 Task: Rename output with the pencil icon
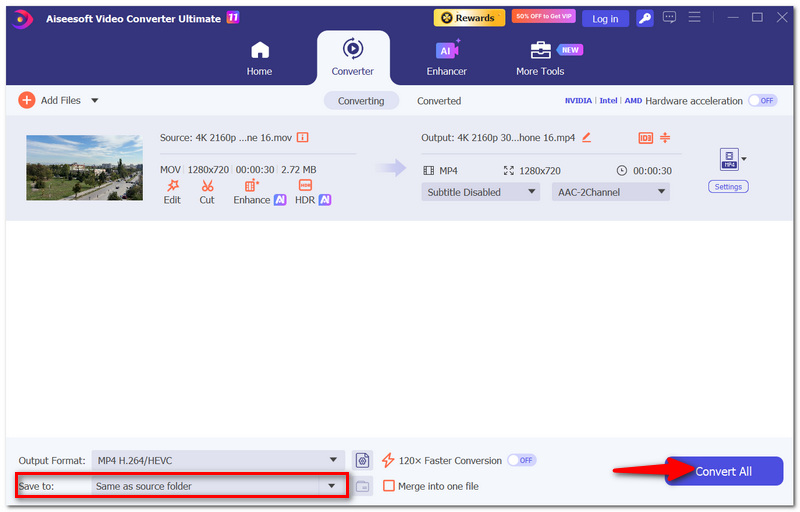587,138
